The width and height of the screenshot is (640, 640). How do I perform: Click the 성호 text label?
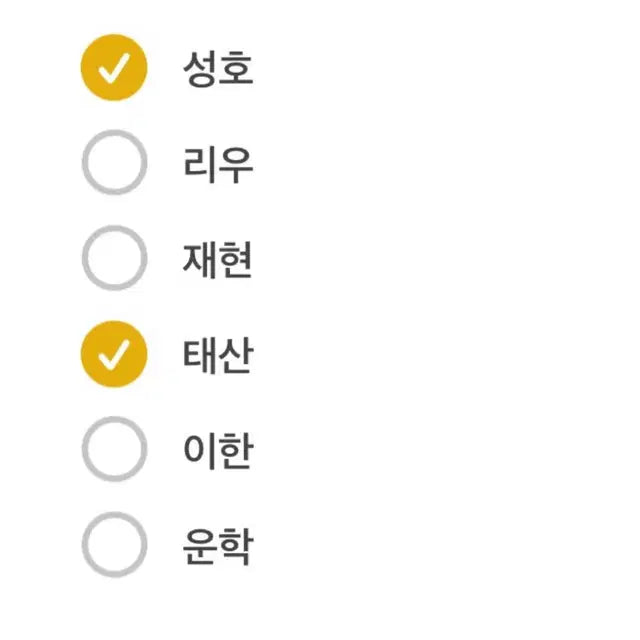click(217, 68)
